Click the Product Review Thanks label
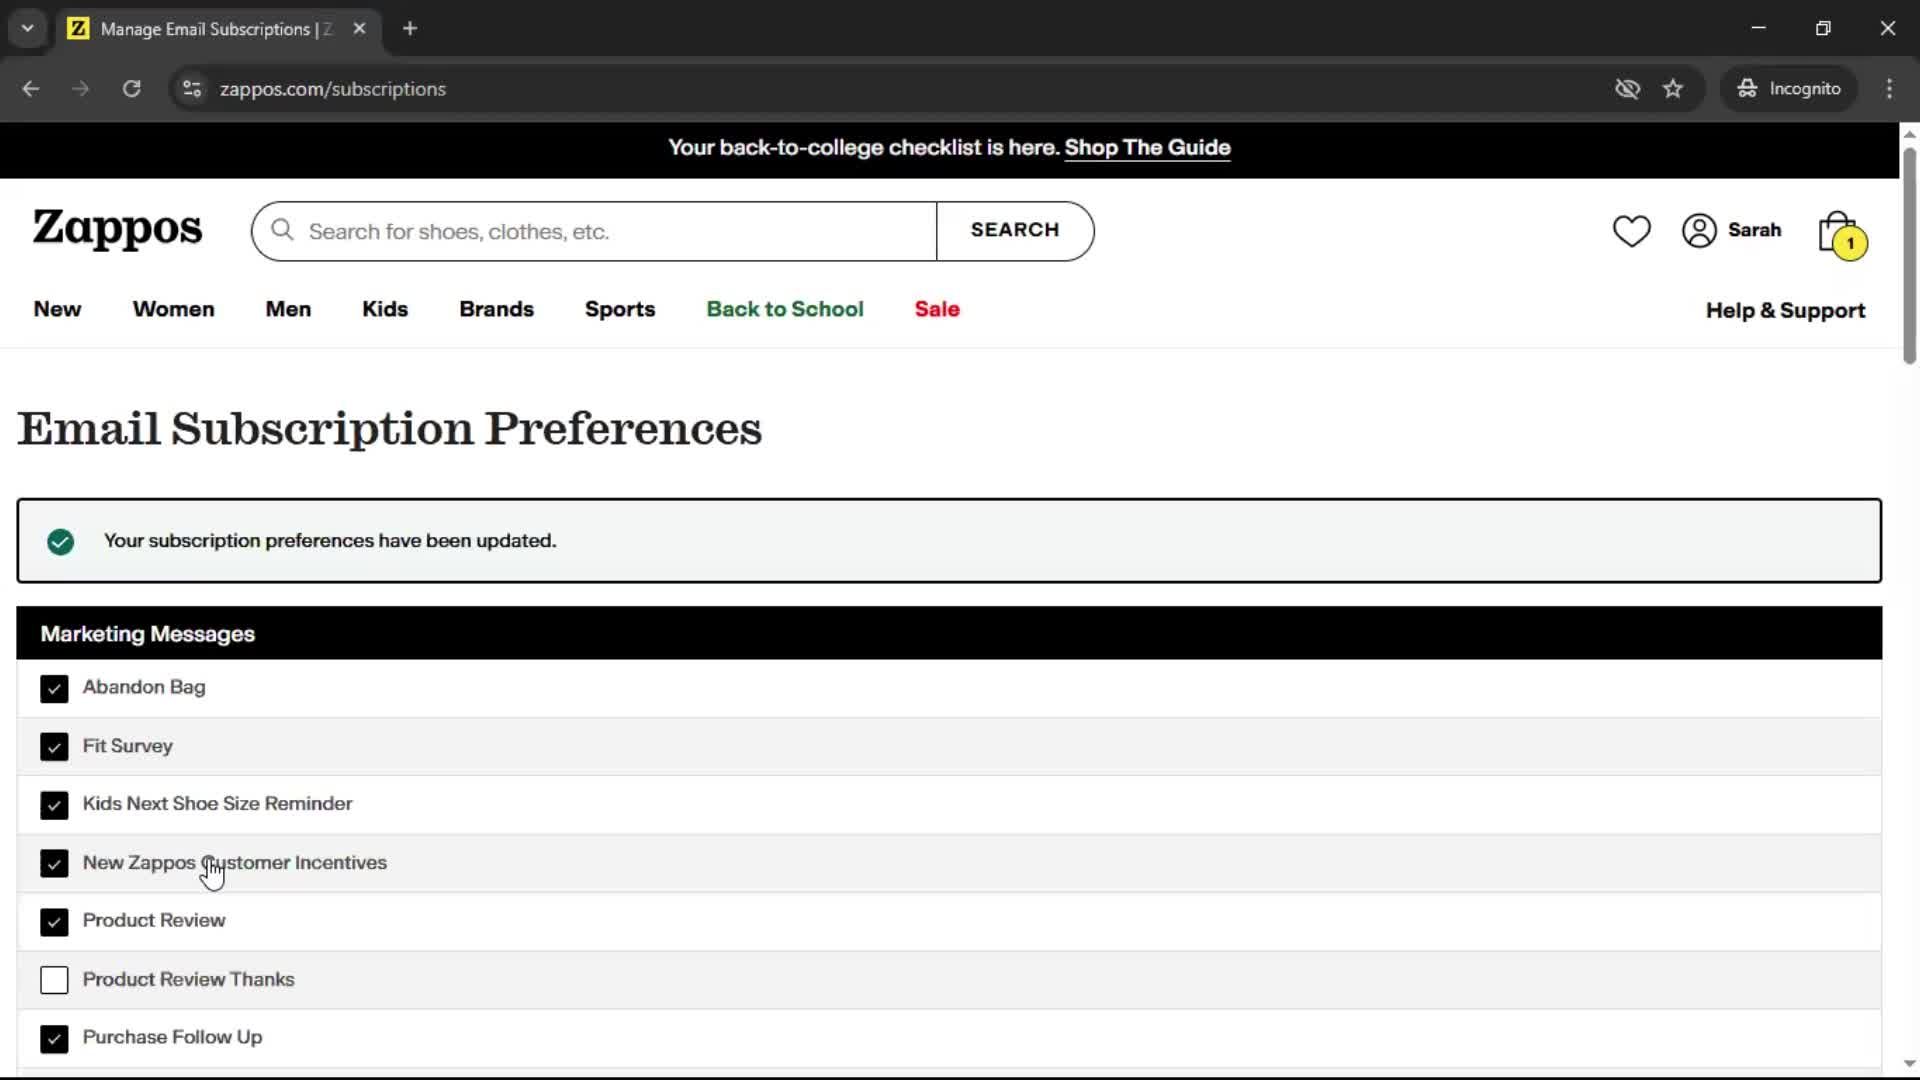 click(x=188, y=979)
